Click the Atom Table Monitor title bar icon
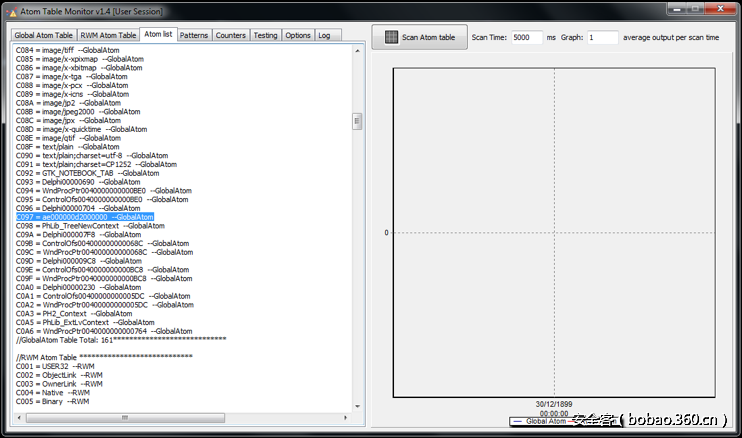The height and width of the screenshot is (438, 742). point(12,9)
